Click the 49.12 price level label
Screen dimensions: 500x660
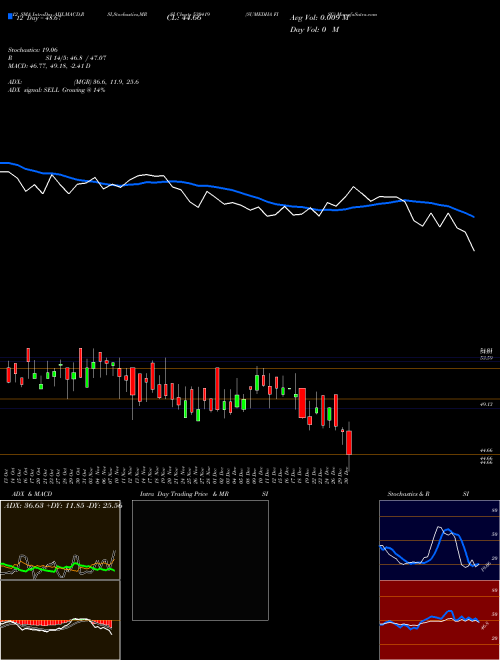(x=486, y=404)
